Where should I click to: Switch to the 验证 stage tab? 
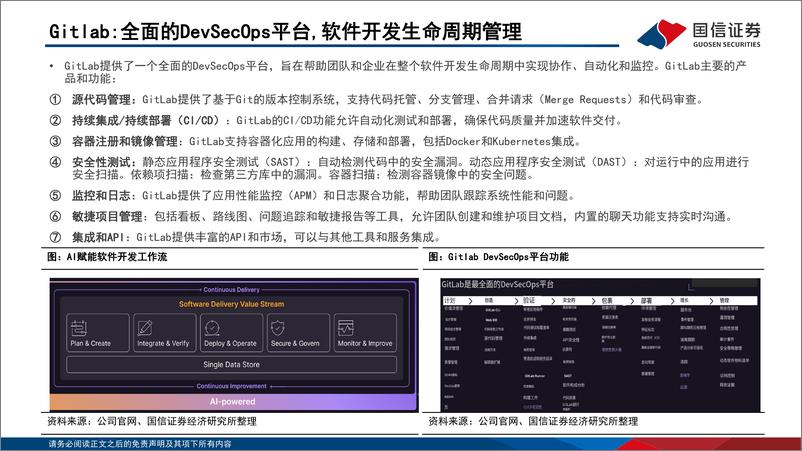[x=529, y=301]
